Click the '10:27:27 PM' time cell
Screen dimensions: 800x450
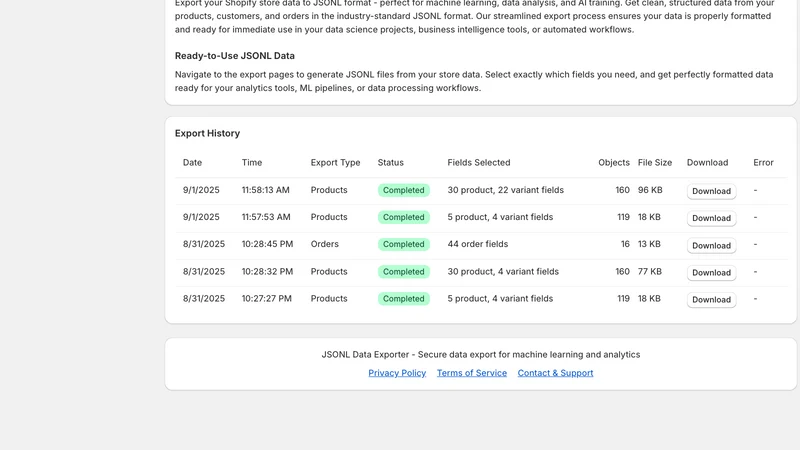[266, 298]
